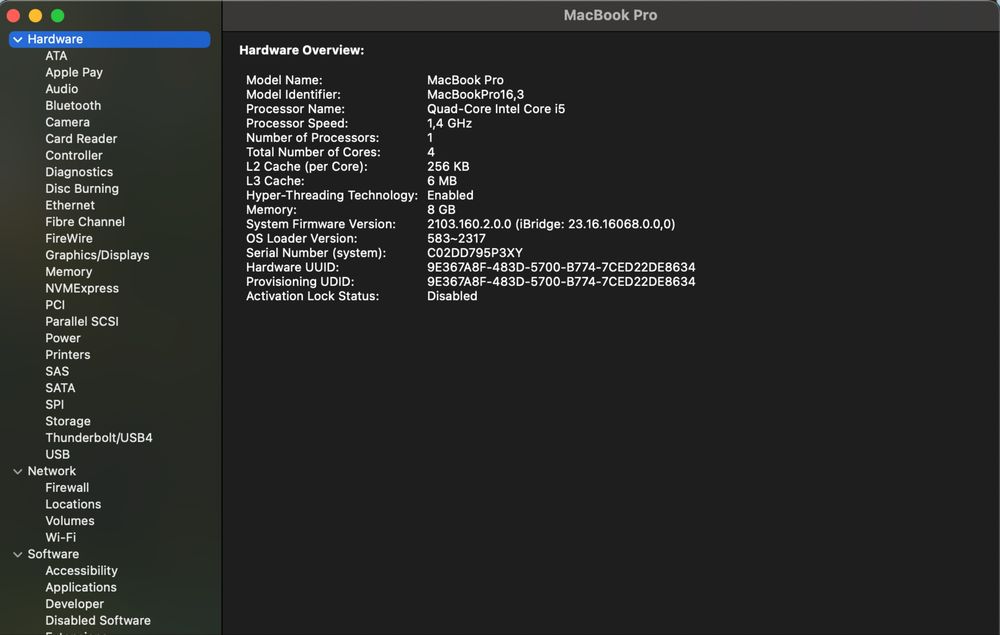Open the SAS entry
1000x635 pixels.
coord(57,371)
